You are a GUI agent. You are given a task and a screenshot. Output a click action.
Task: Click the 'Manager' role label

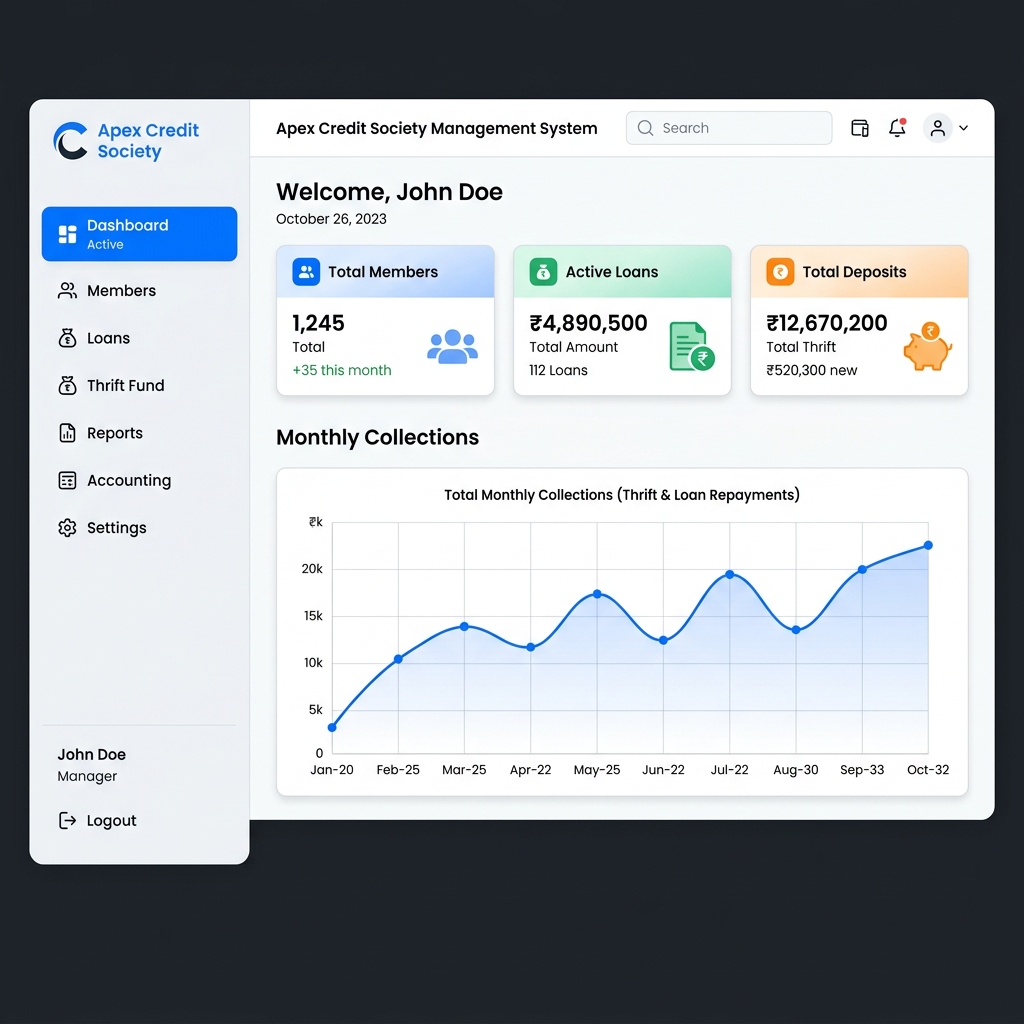coord(87,776)
